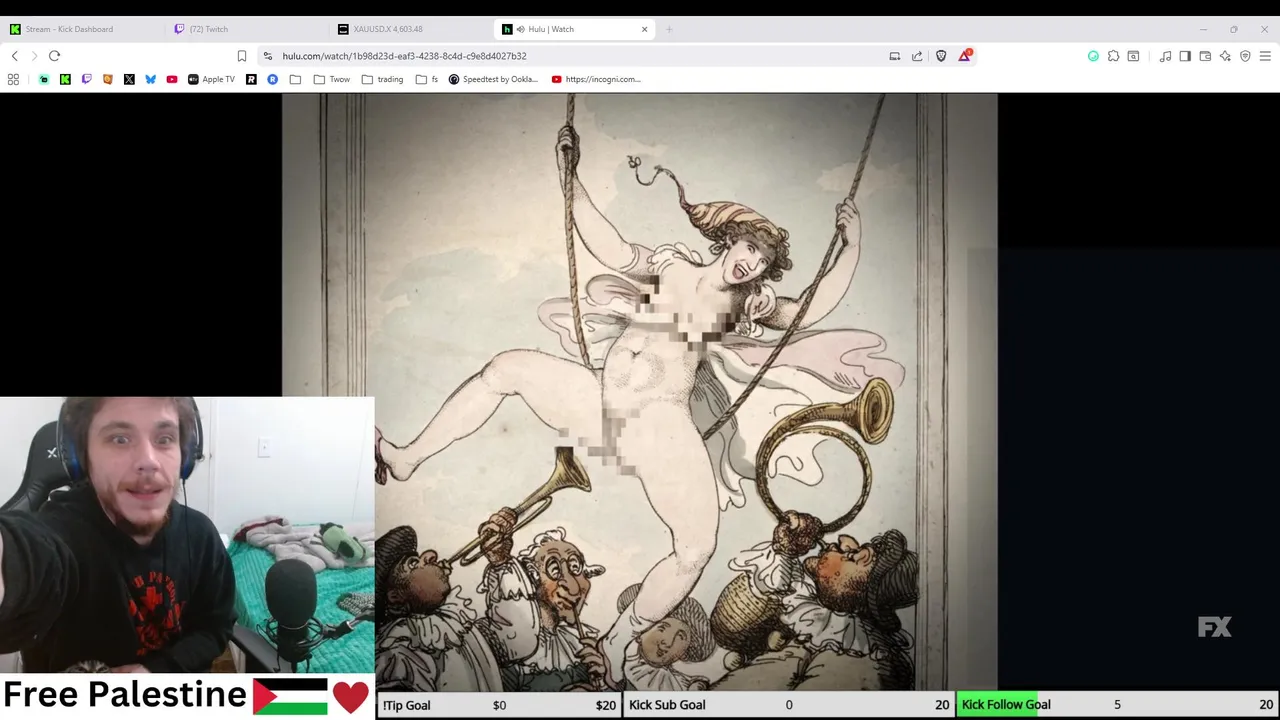Switch to the (72) Twitch tab
The image size is (1280, 720).
(247, 29)
